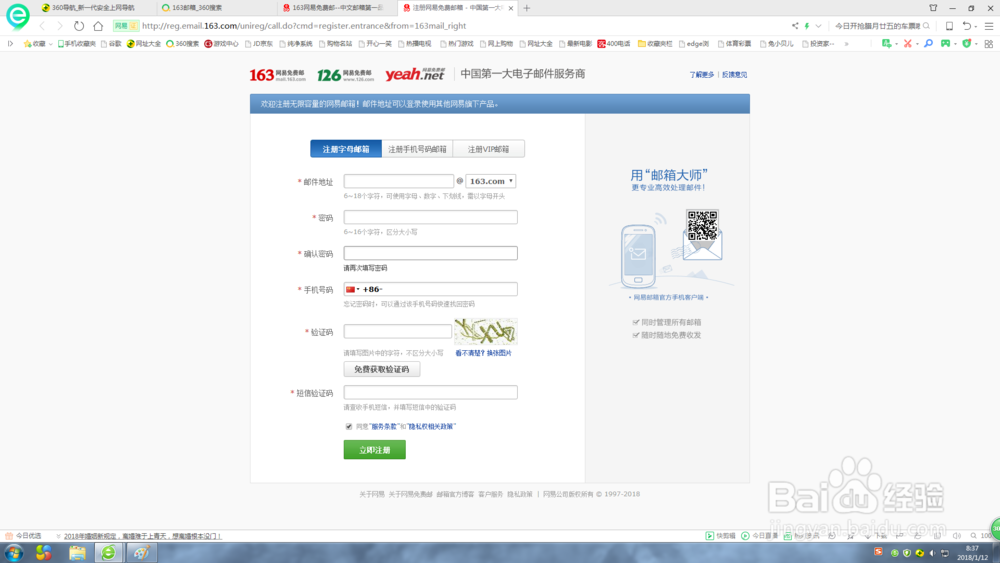Toggle the 同时管理所有邮箱 checkbox

tap(636, 322)
